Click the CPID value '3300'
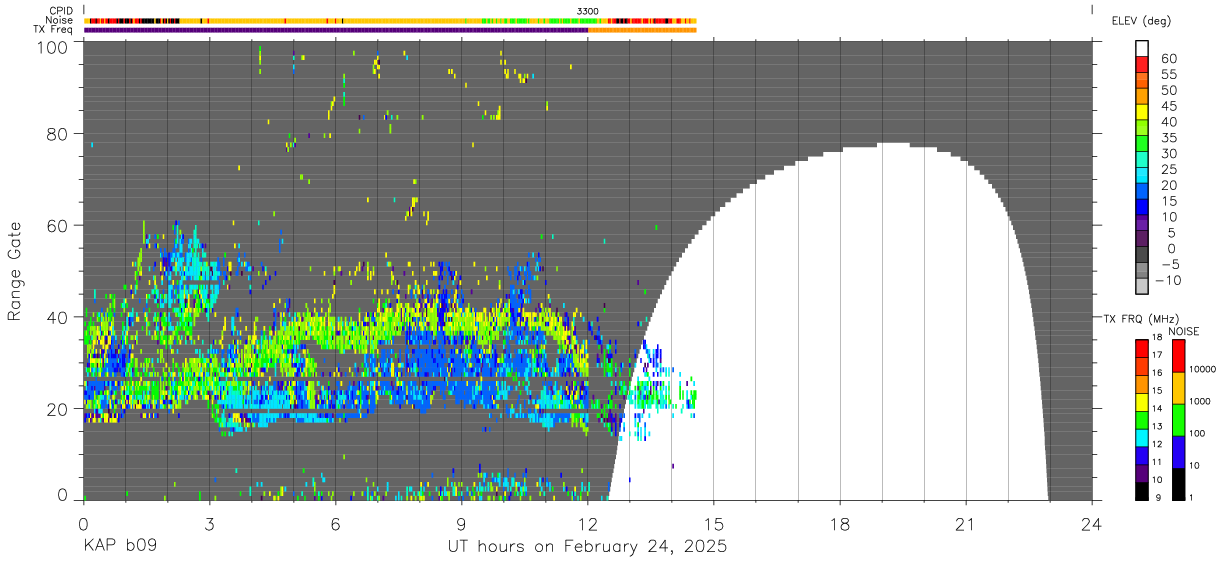 588,11
